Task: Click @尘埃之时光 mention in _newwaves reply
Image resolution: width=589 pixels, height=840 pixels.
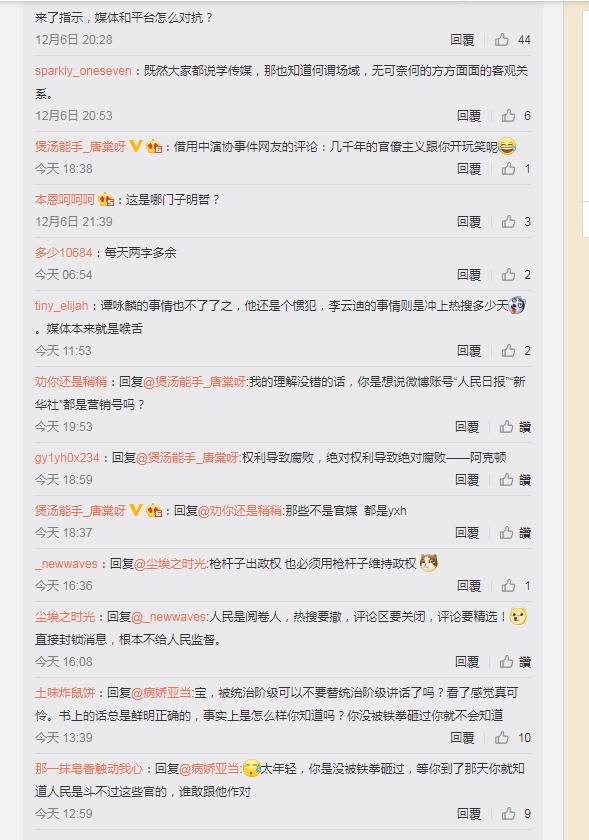Action: click(170, 564)
